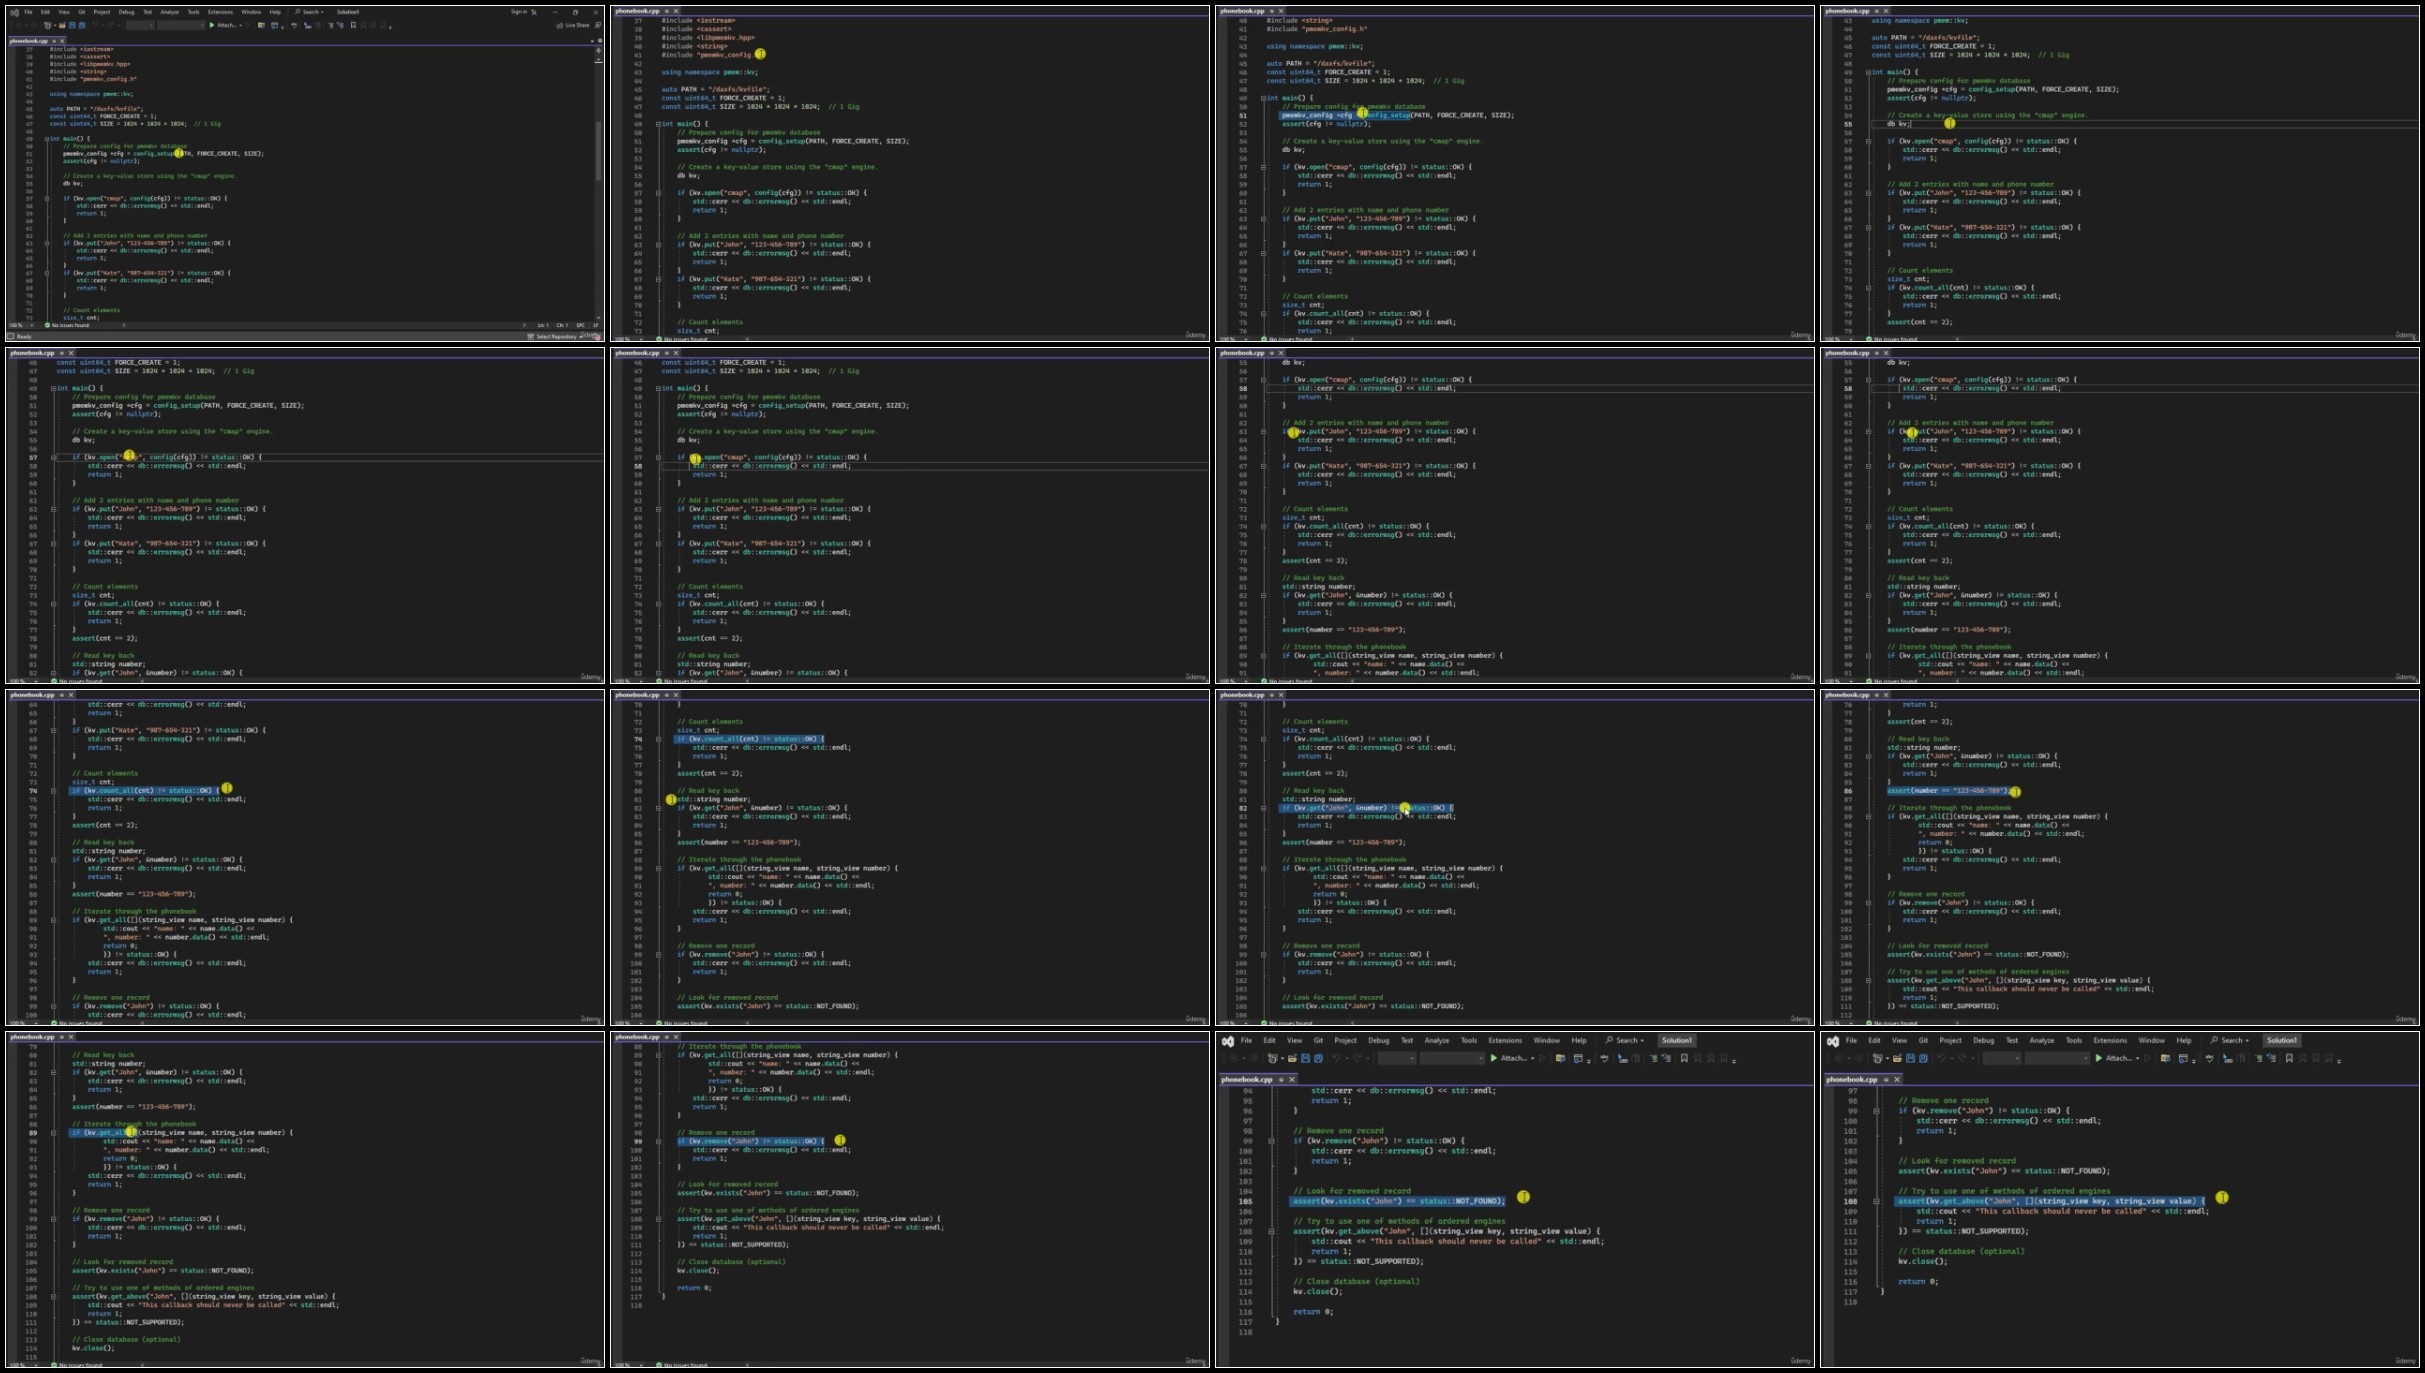Screen dimensions: 2425x1373
Task: Click No issues found status text
Action: coord(70,325)
